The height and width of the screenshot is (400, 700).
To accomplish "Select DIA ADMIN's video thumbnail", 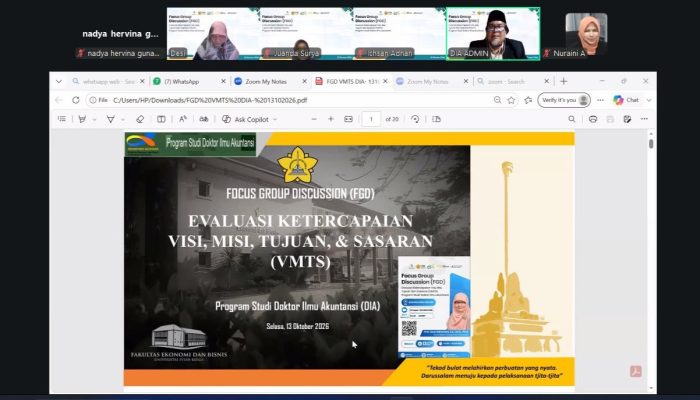I will point(493,33).
